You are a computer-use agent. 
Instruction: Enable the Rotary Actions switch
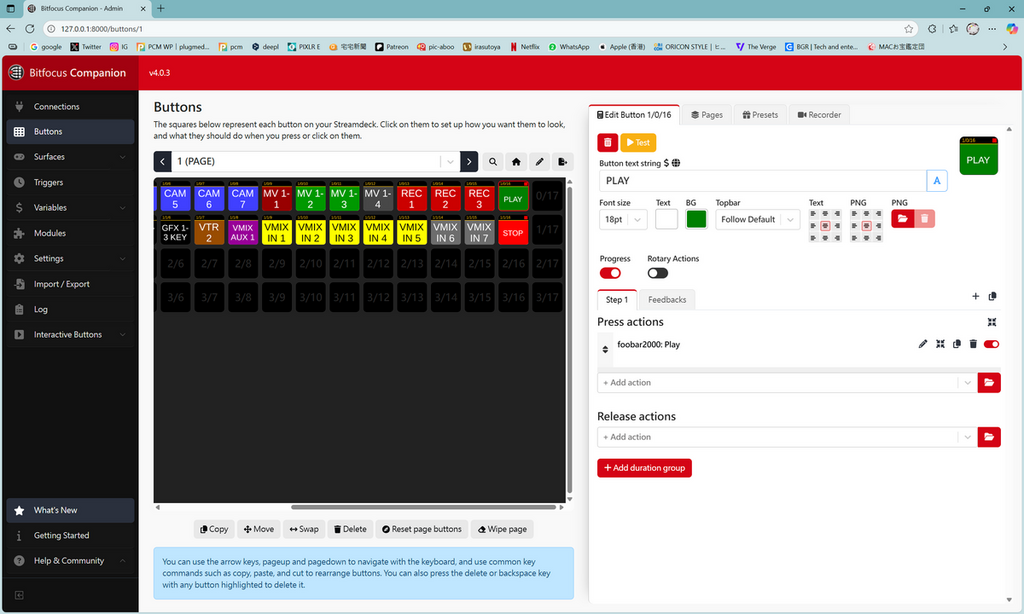(x=658, y=273)
